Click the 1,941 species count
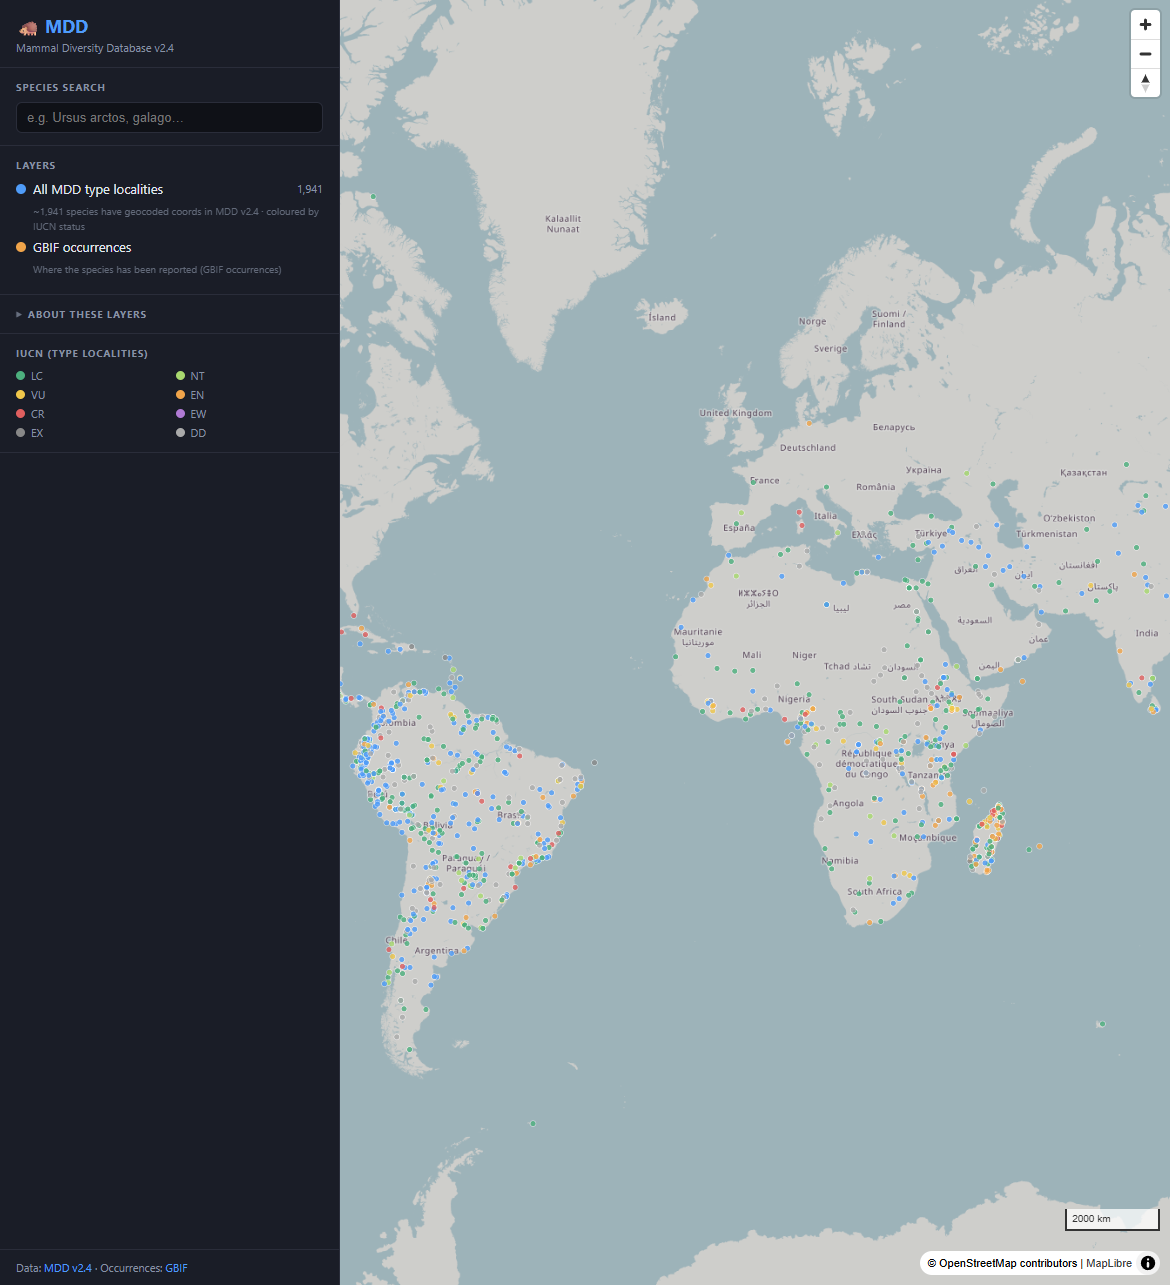Viewport: 1170px width, 1285px height. click(310, 189)
